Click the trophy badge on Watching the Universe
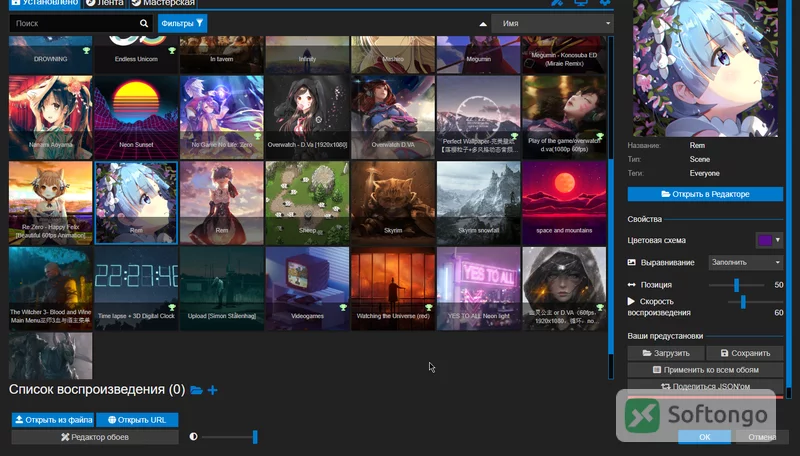The height and width of the screenshot is (456, 800). pyautogui.click(x=429, y=308)
